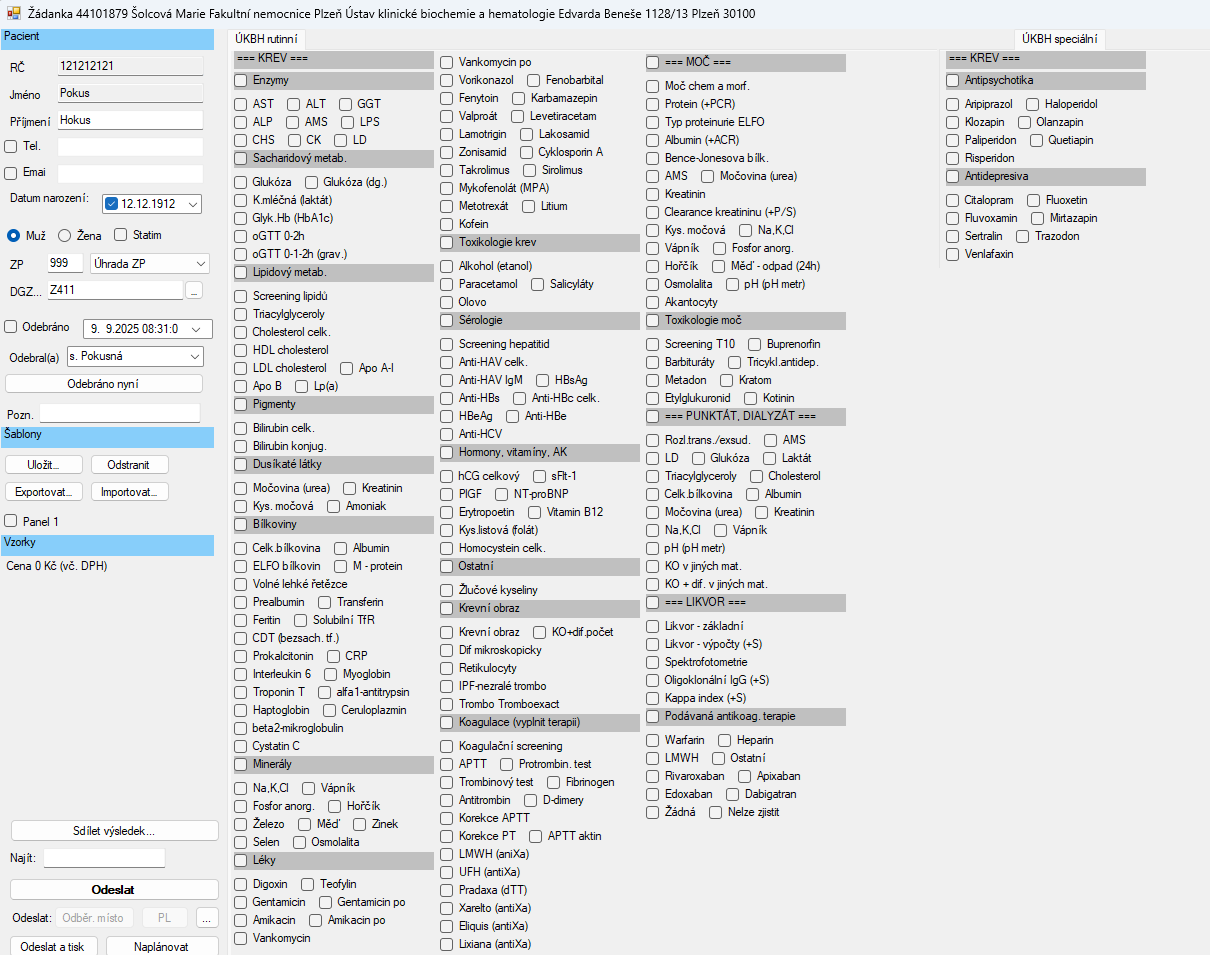1210x955 pixels.
Task: Tick the CRP checkbox
Action: [334, 656]
